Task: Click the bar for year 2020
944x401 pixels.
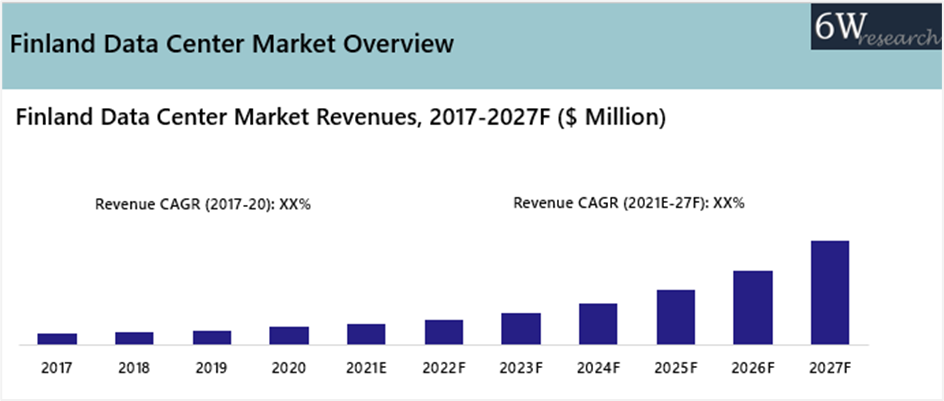Action: coord(289,335)
